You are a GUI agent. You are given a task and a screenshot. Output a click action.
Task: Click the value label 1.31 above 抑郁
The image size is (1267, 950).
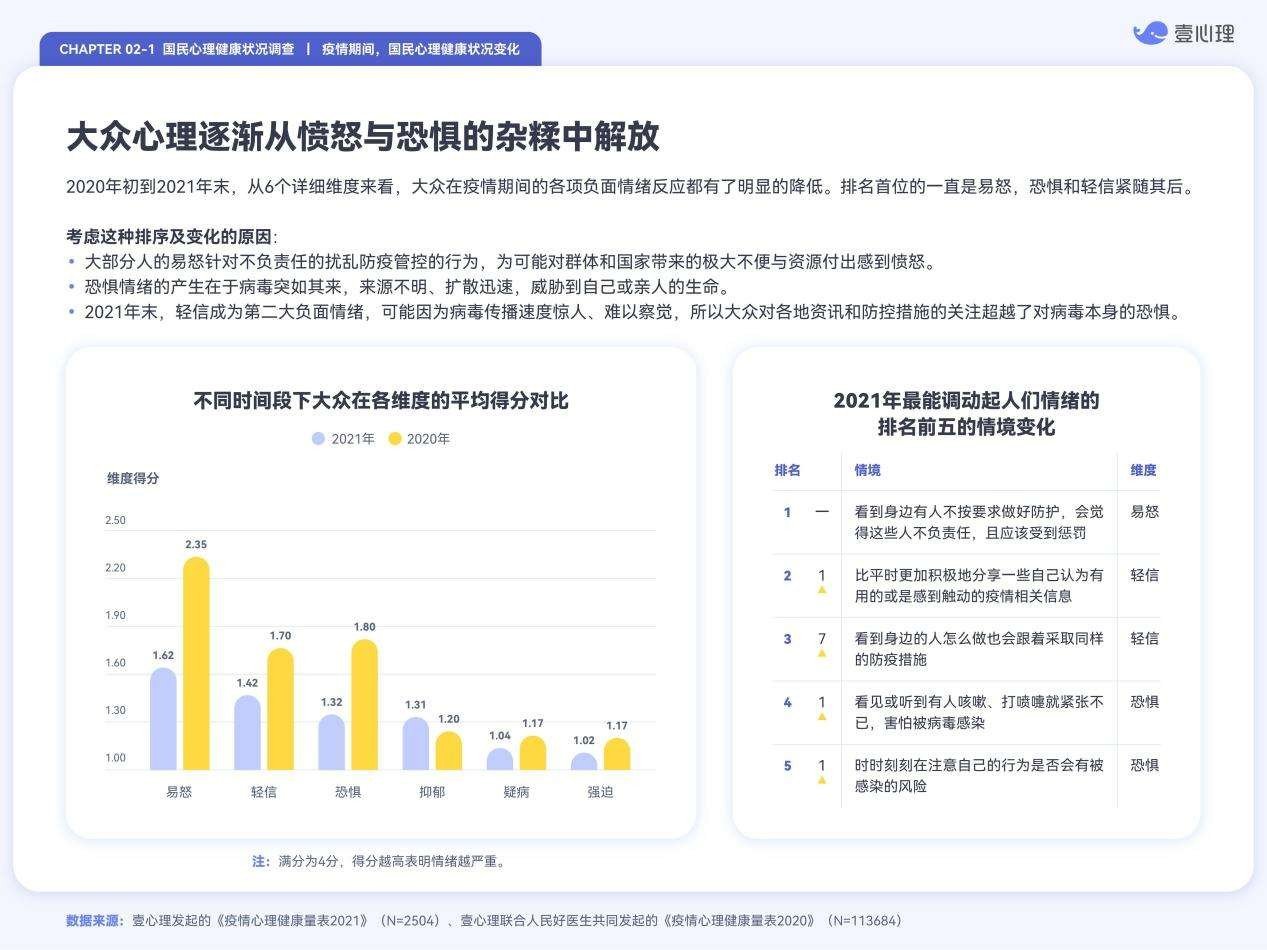(415, 705)
